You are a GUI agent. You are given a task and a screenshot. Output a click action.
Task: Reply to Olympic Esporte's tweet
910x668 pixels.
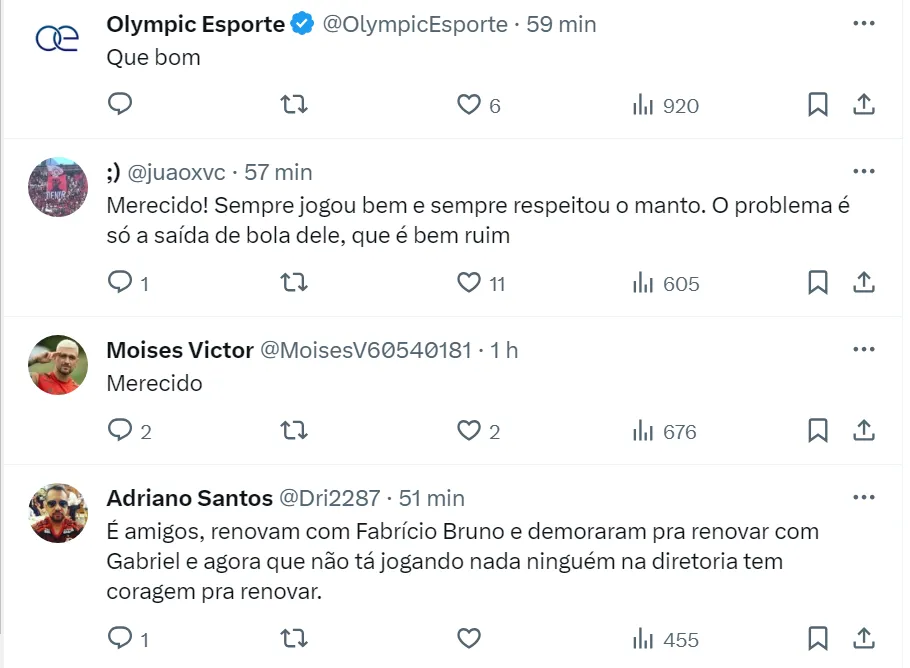(x=120, y=105)
